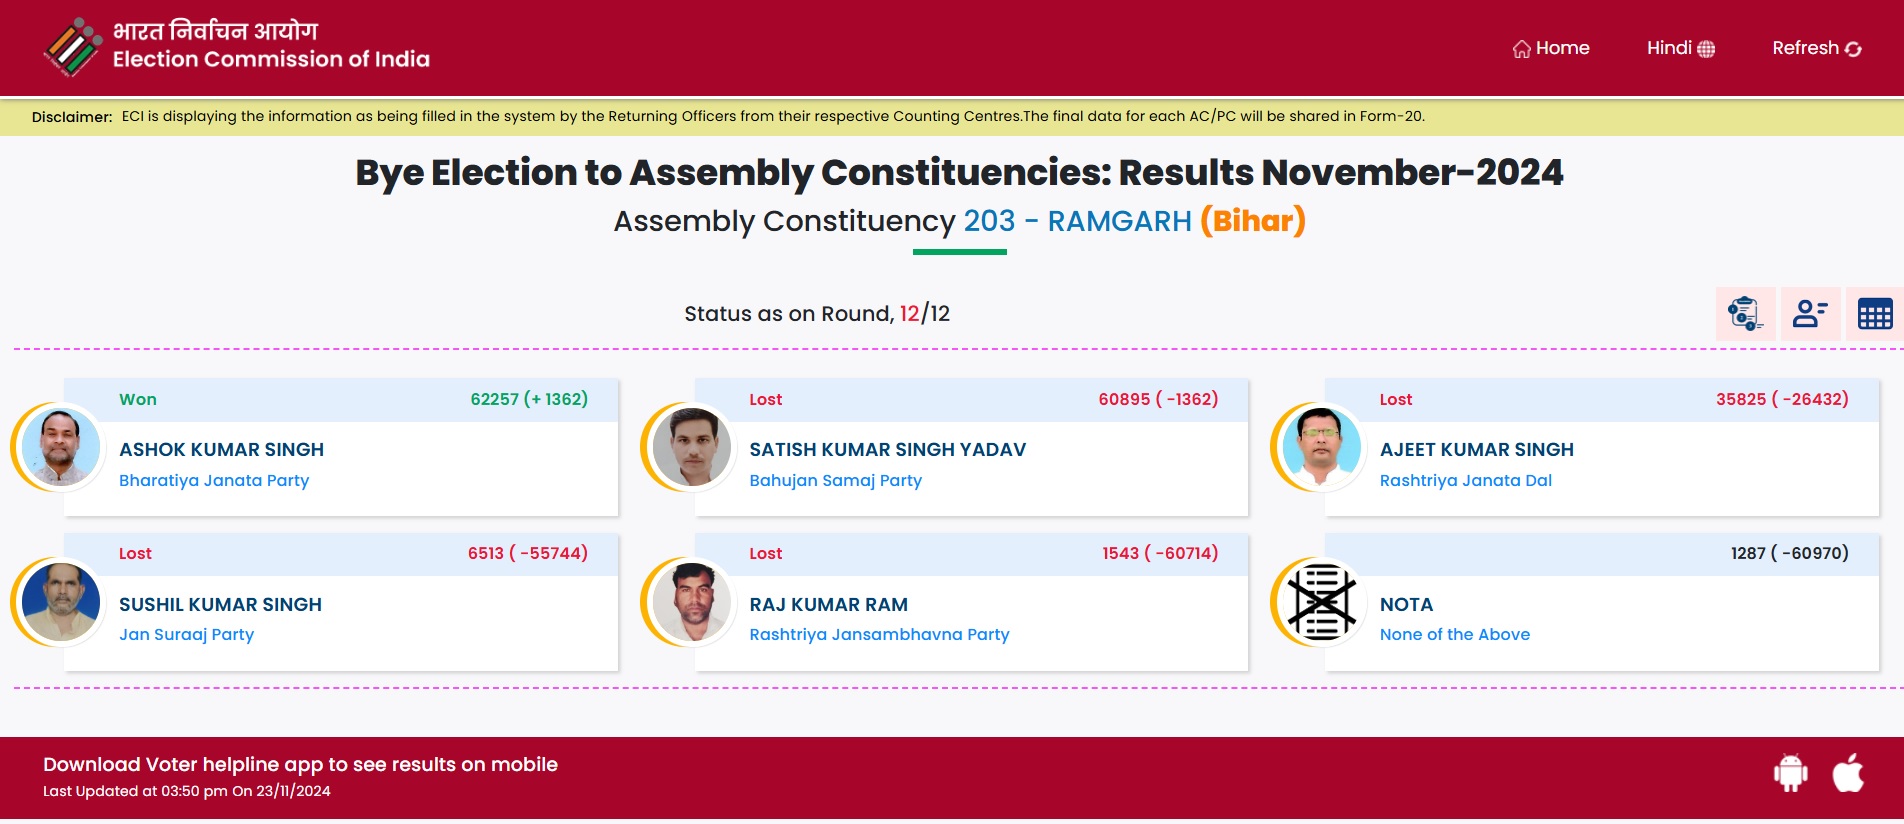Click the 203 - RAMGARH constituency heading
Image resolution: width=1904 pixels, height=824 pixels.
[1077, 221]
